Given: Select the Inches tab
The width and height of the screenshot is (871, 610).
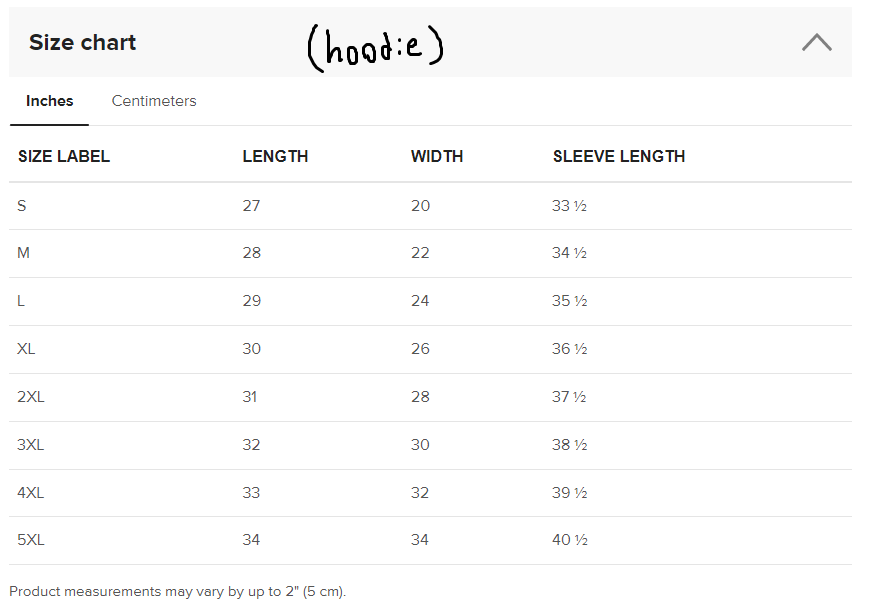Looking at the screenshot, I should [x=50, y=101].
